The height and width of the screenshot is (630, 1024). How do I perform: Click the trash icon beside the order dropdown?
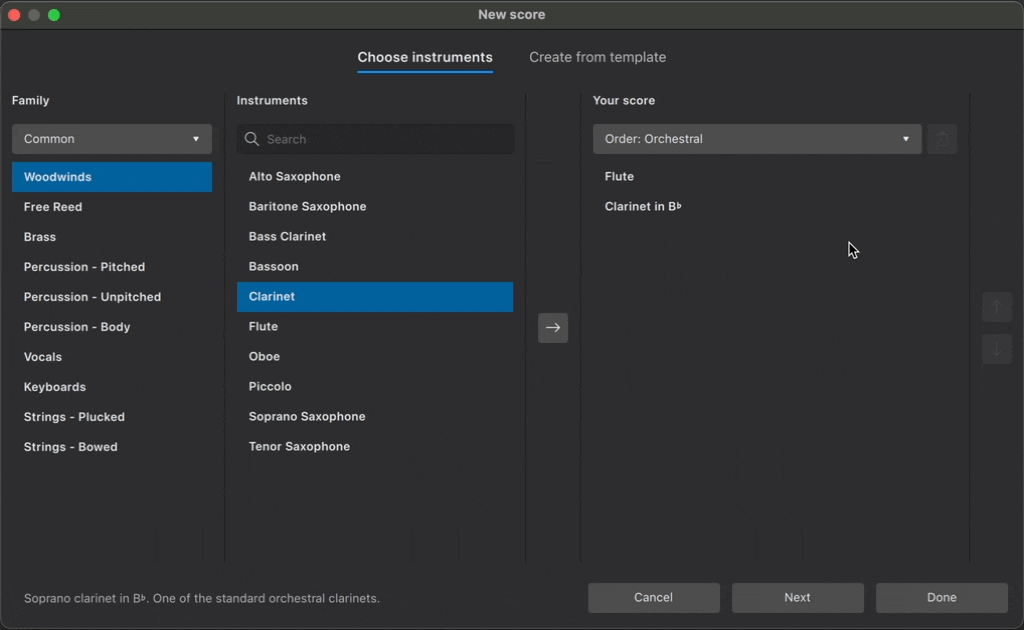942,139
